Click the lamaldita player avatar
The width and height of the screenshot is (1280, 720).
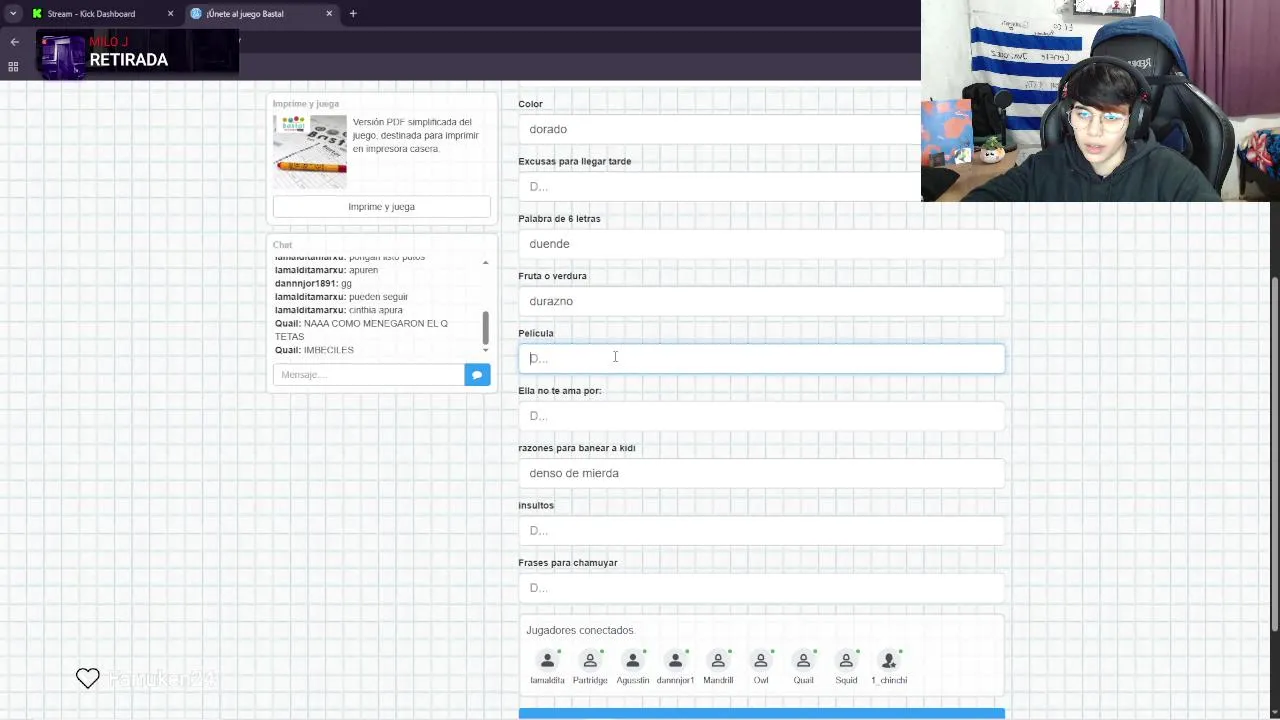point(547,660)
